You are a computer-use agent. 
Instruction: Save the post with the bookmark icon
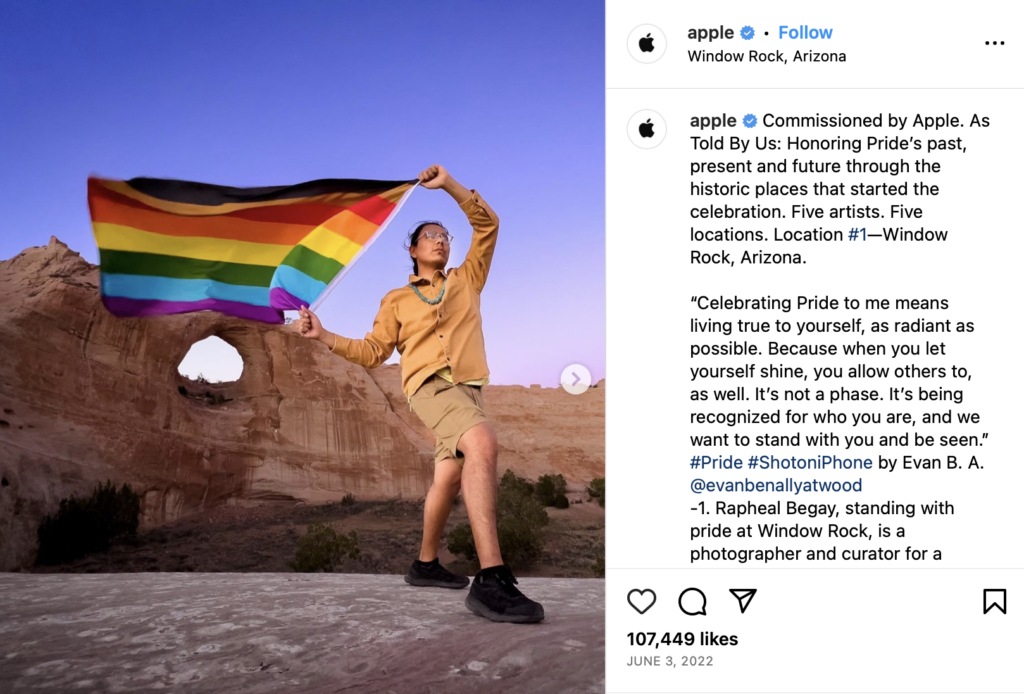(x=995, y=601)
